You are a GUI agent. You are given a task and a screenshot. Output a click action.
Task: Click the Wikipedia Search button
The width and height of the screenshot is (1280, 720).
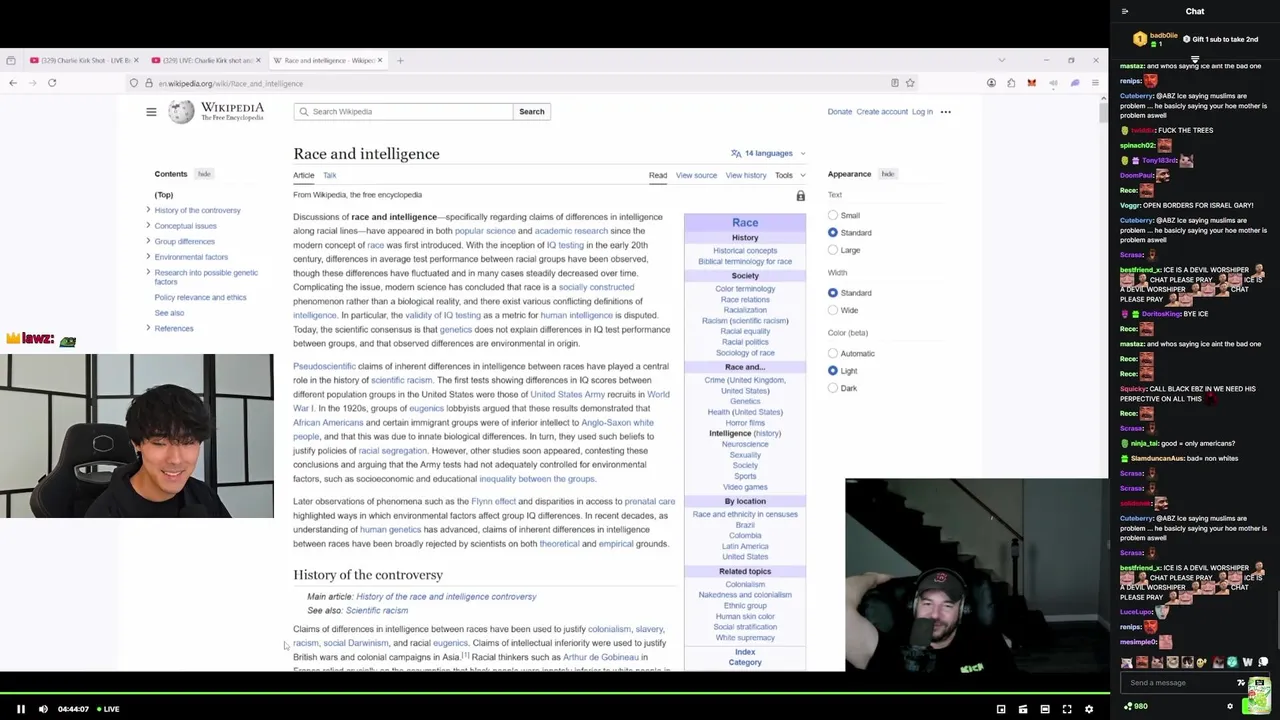point(531,112)
